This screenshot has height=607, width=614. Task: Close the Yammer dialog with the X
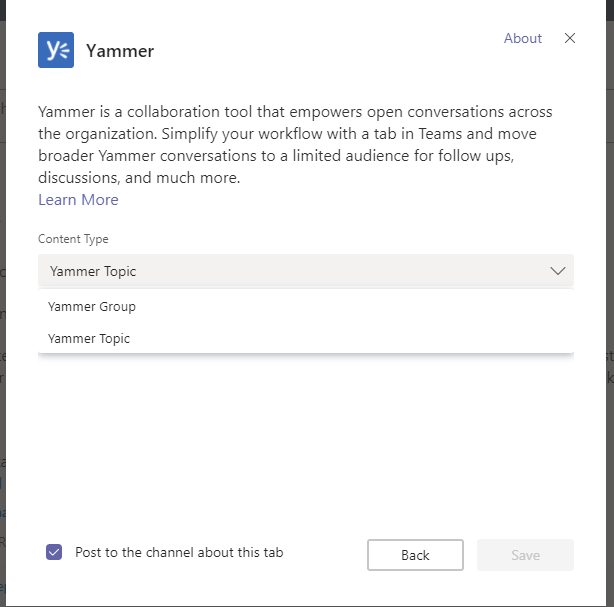click(570, 38)
